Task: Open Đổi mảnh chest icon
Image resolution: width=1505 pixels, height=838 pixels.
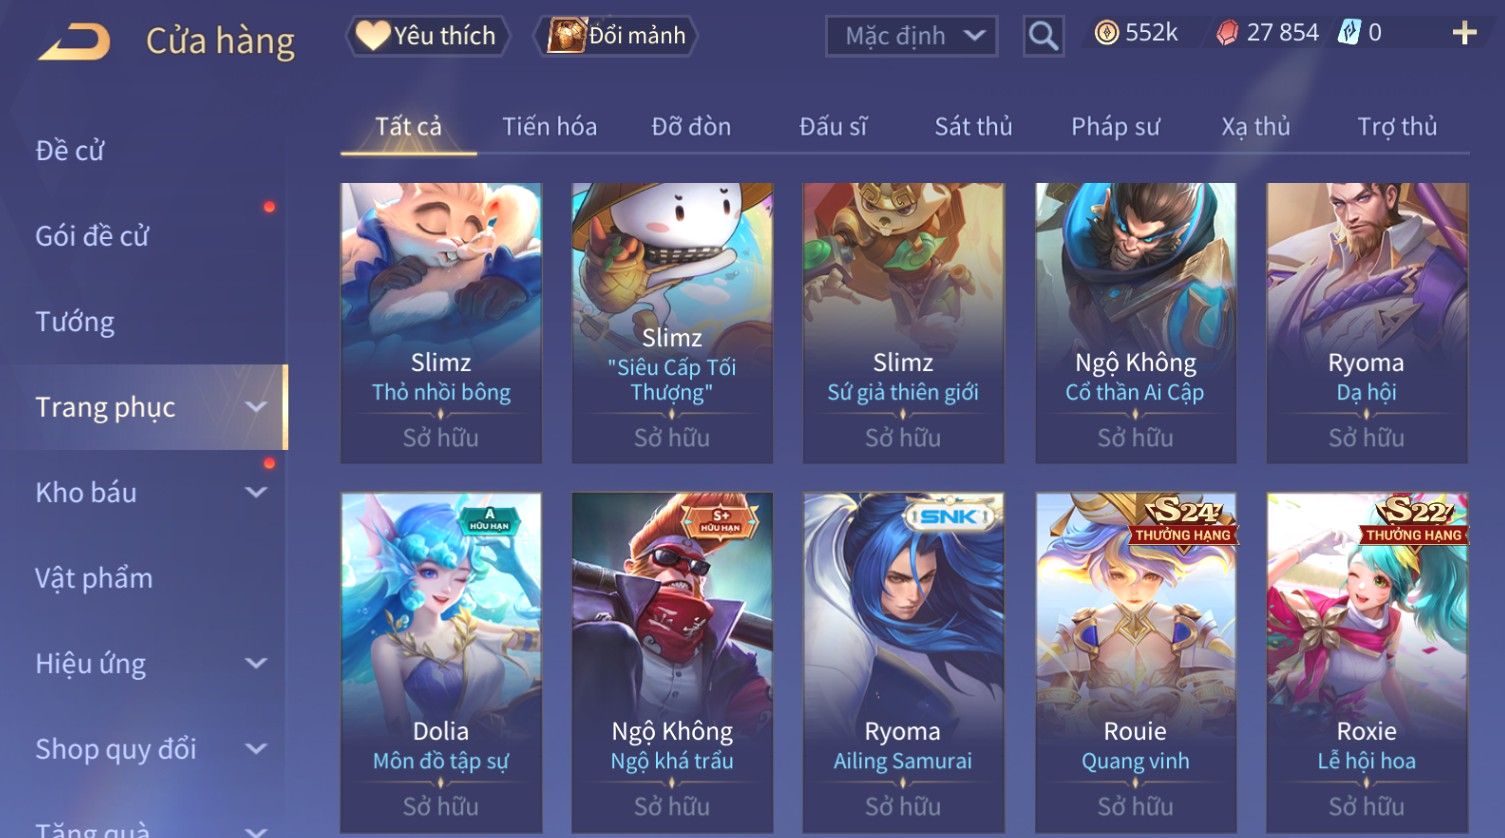Action: click(x=566, y=36)
